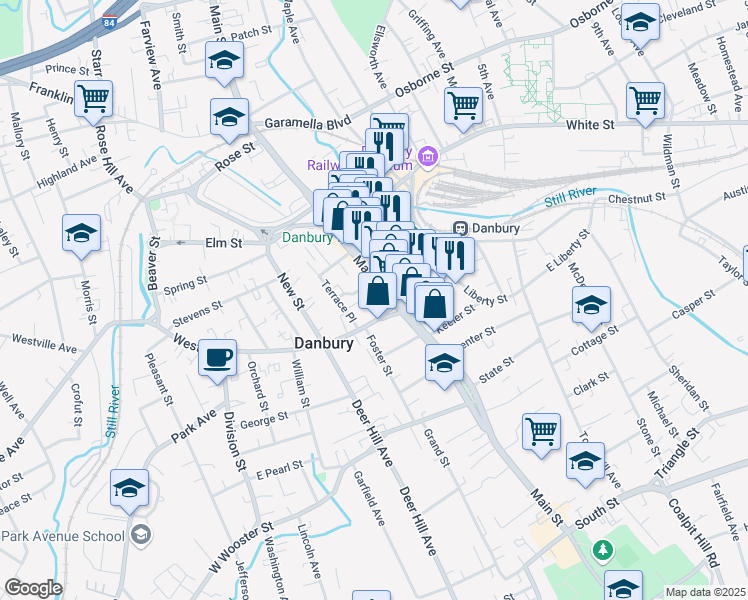Click the Highland Ave label
Viewport: 748px width, 600px height.
click(67, 172)
